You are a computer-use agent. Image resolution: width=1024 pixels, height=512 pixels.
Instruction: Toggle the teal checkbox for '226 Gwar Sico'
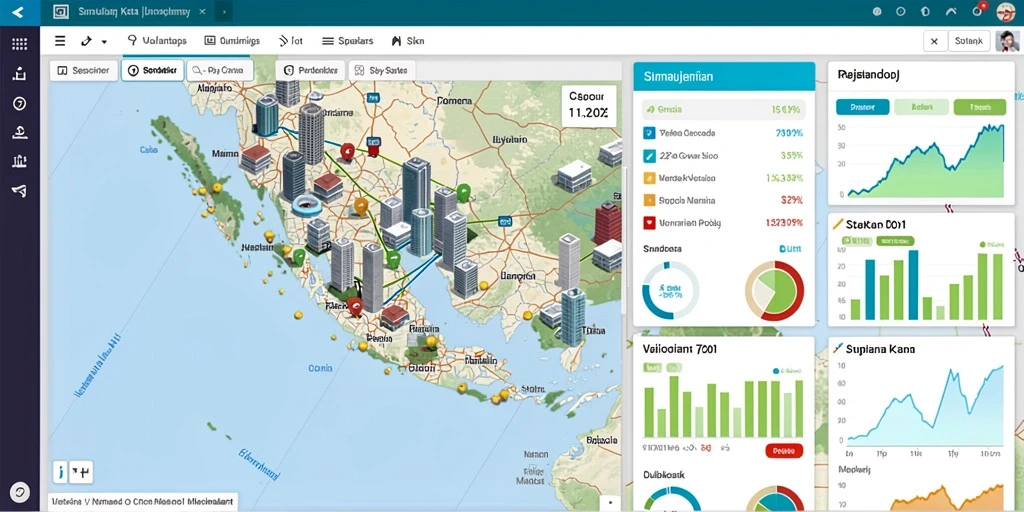648,156
